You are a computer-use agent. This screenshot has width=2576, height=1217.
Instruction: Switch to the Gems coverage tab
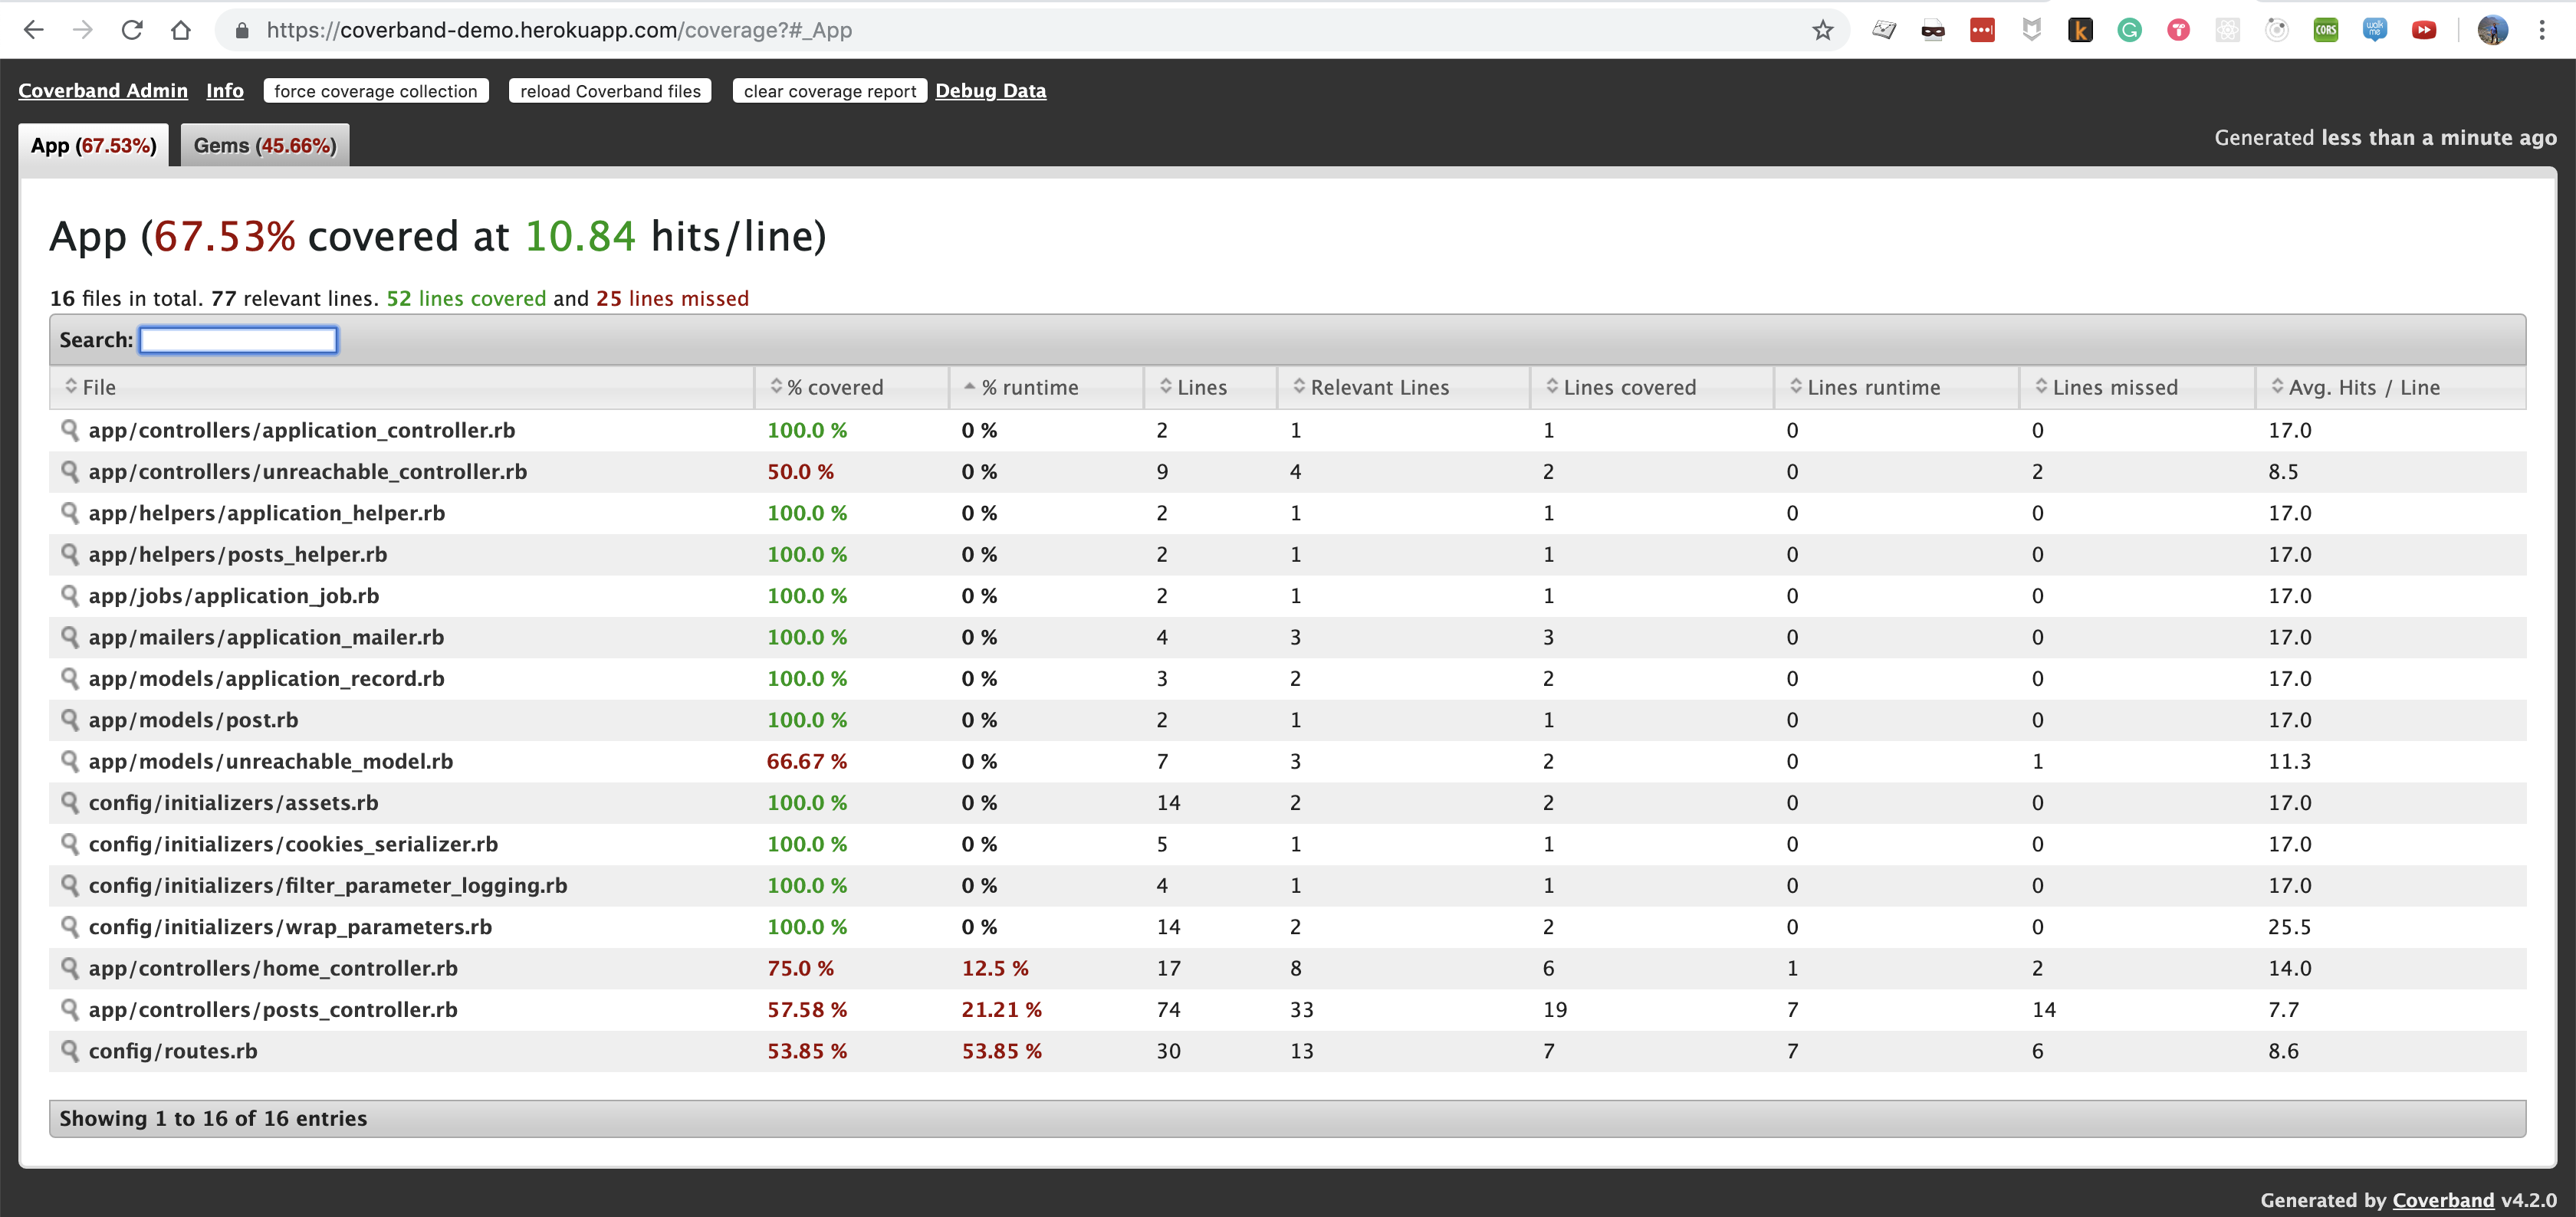(264, 145)
